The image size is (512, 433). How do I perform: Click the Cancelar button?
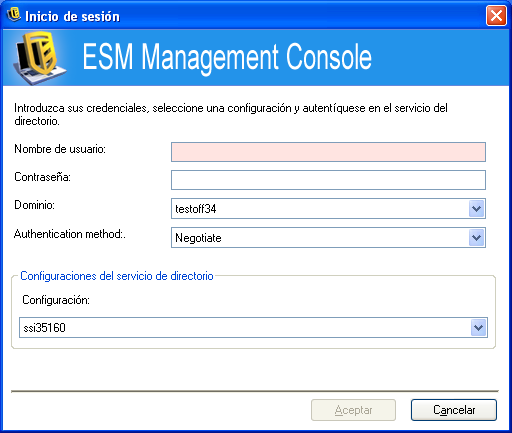click(x=454, y=410)
